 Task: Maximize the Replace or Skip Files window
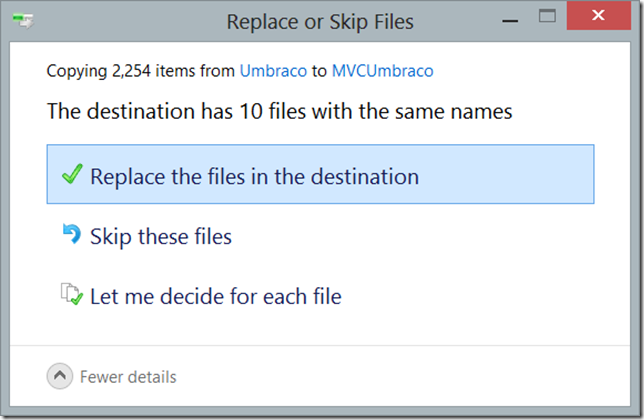click(547, 16)
